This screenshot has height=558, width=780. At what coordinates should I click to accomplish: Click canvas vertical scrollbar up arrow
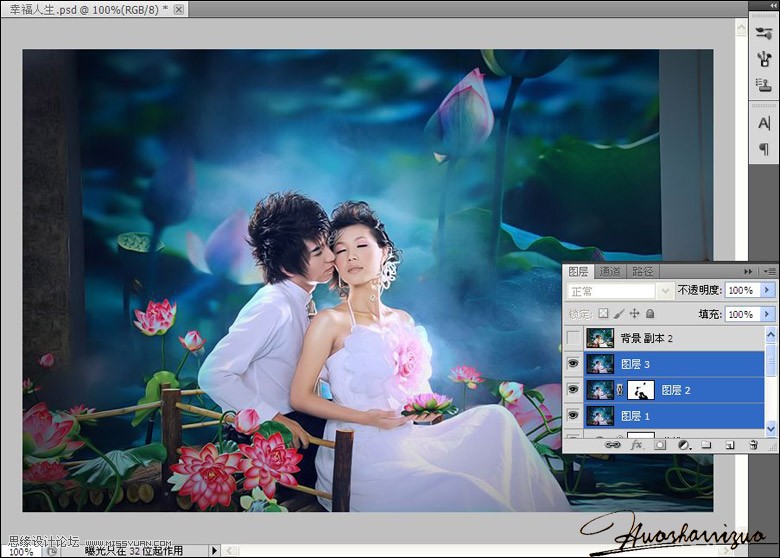(741, 27)
